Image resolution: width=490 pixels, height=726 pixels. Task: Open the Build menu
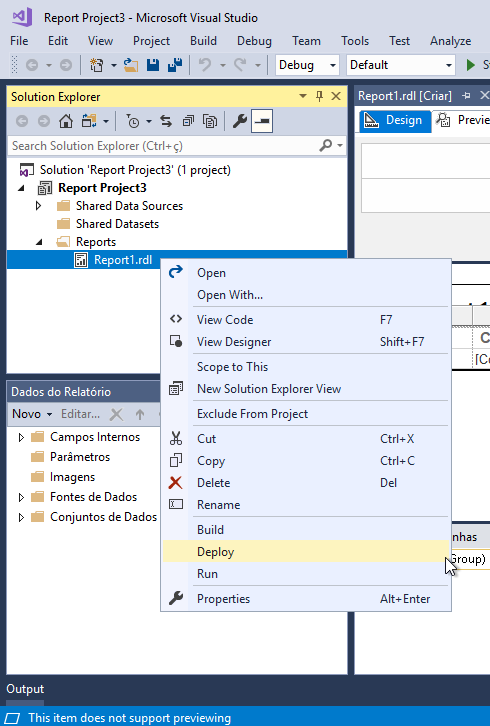(203, 41)
